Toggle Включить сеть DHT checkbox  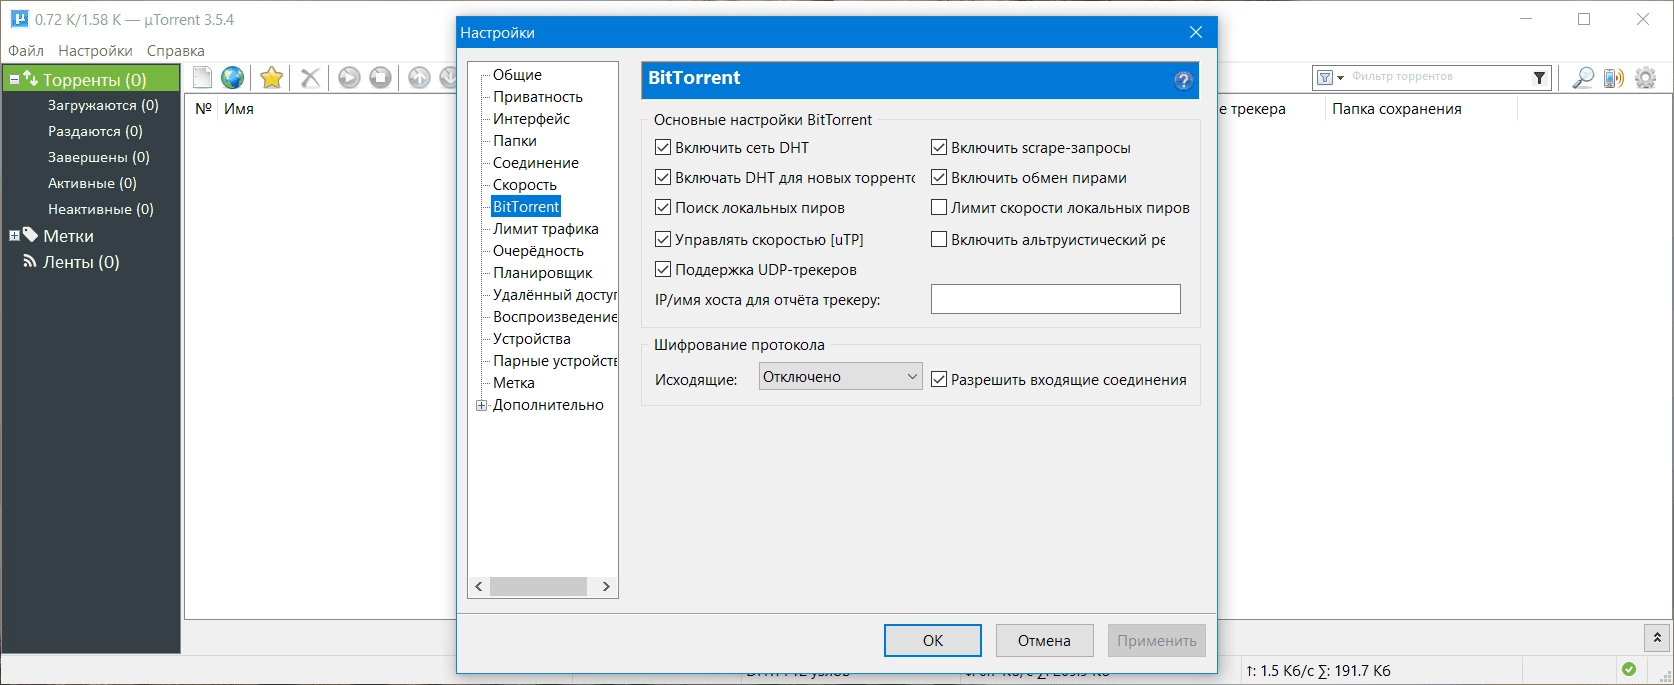coord(662,147)
